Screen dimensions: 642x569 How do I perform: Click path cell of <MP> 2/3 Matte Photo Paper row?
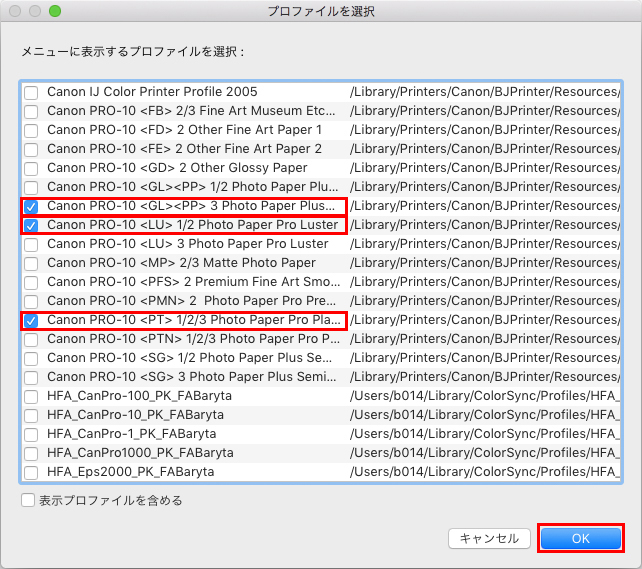point(485,263)
